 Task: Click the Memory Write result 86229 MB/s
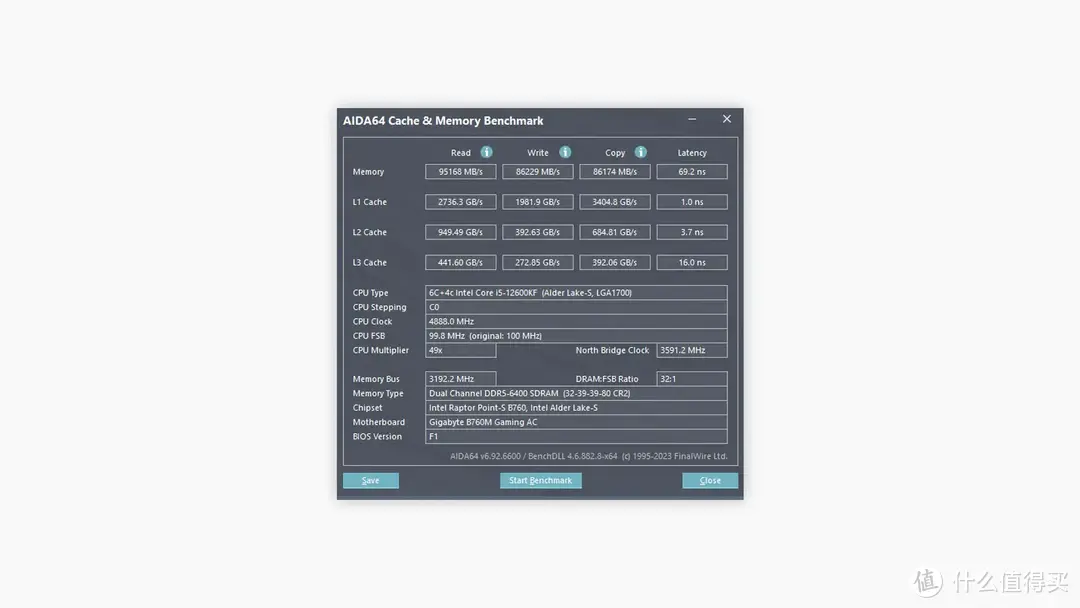click(538, 172)
